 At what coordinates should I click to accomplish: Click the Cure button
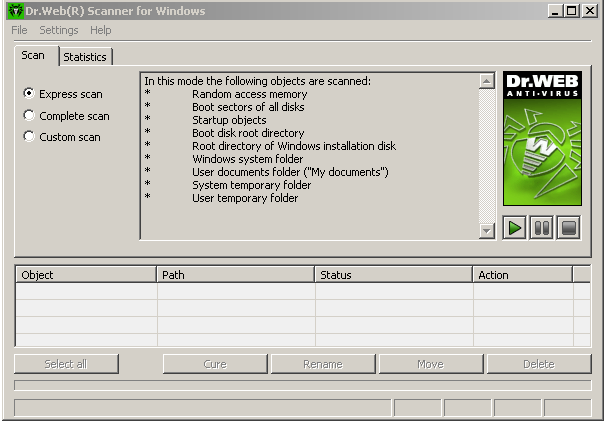point(215,364)
